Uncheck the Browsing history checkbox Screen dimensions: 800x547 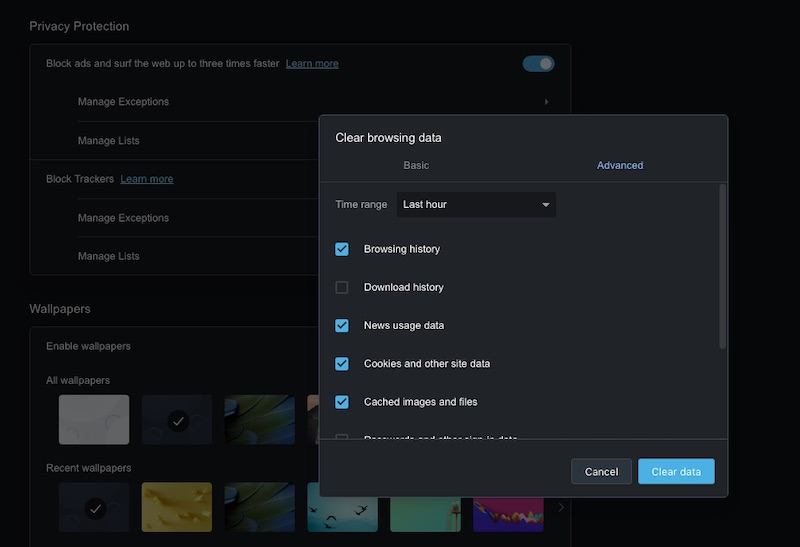342,249
